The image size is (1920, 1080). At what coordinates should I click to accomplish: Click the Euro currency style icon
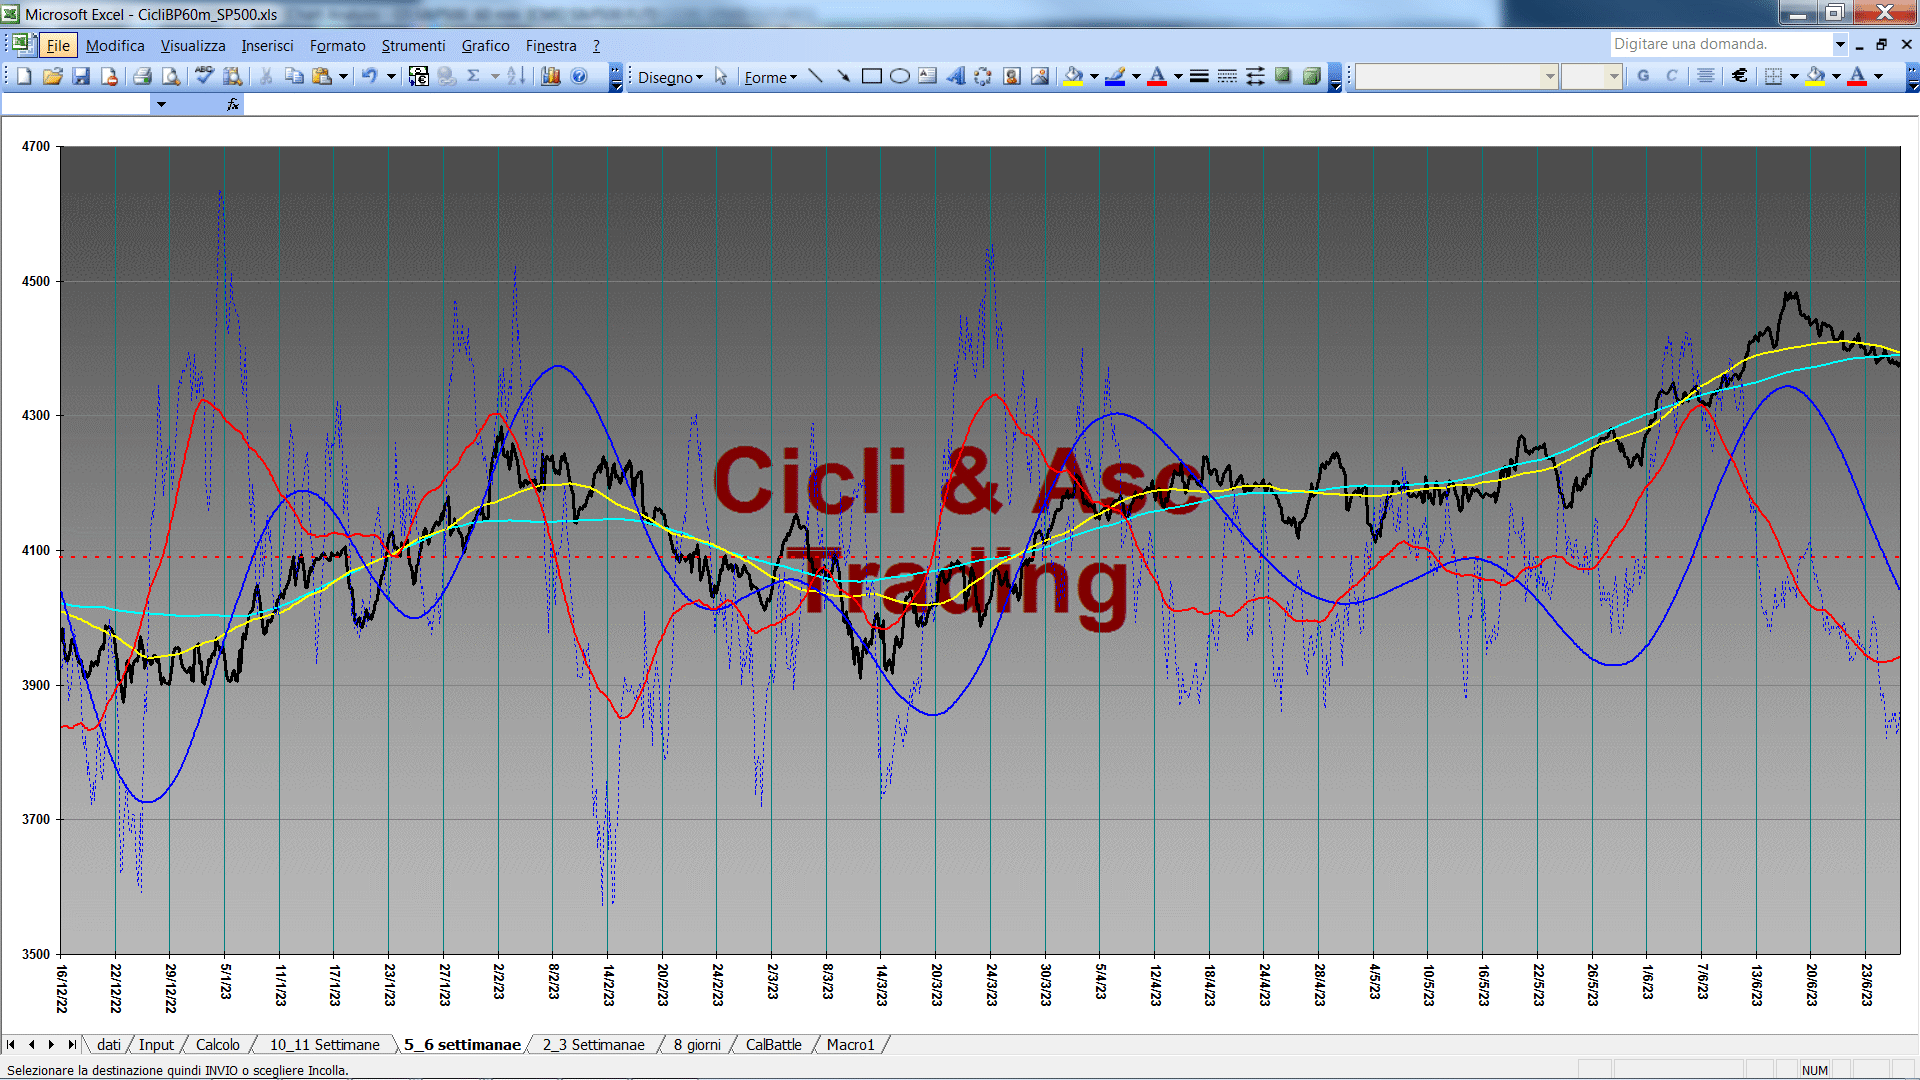pyautogui.click(x=1740, y=76)
